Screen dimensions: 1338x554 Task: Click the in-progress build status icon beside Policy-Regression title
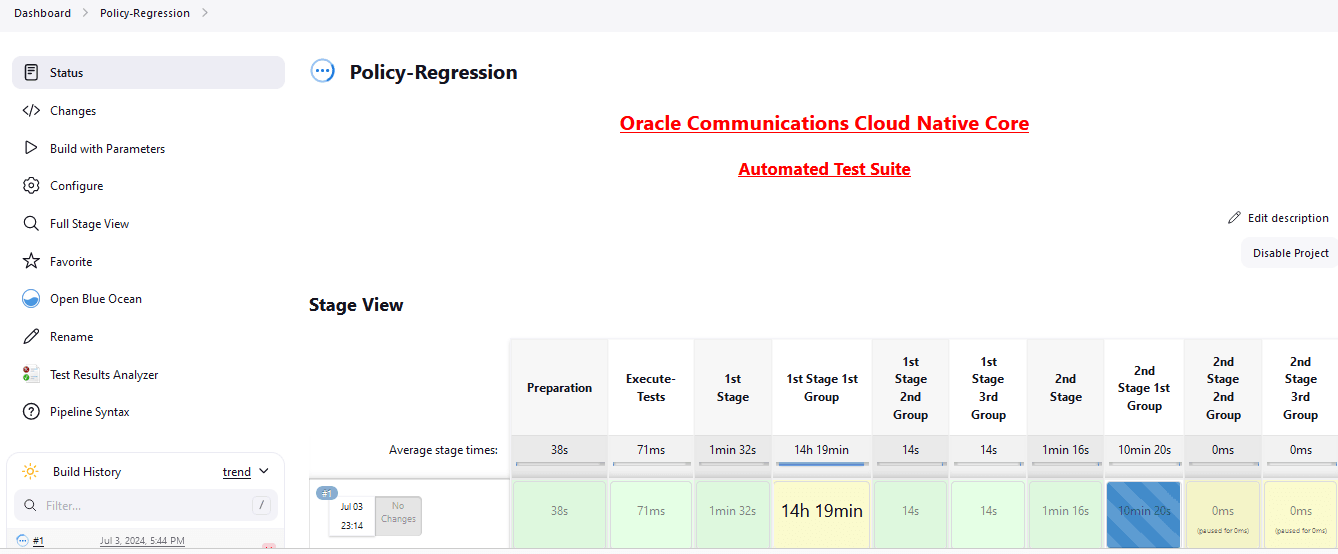(323, 71)
